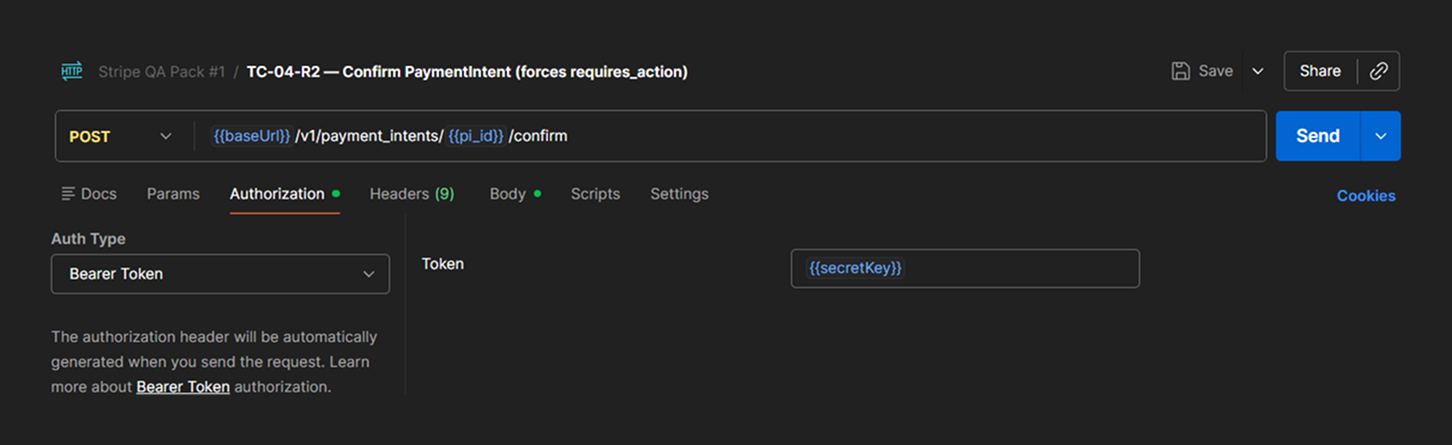Click the Save floppy disk icon
The height and width of the screenshot is (445, 1452).
pyautogui.click(x=1180, y=71)
